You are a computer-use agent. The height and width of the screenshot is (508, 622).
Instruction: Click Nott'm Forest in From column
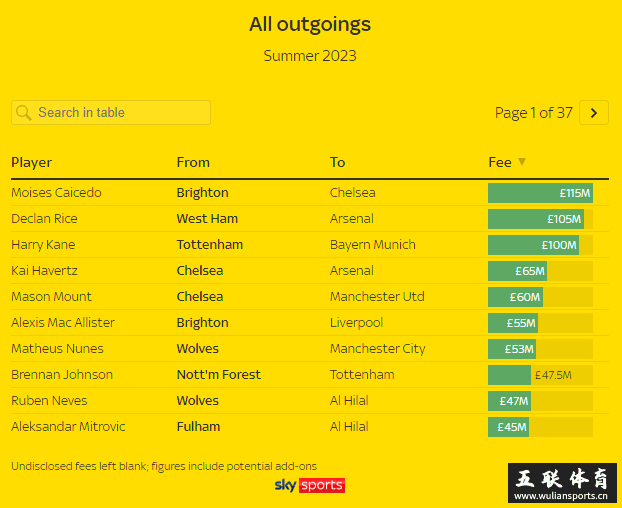click(219, 375)
